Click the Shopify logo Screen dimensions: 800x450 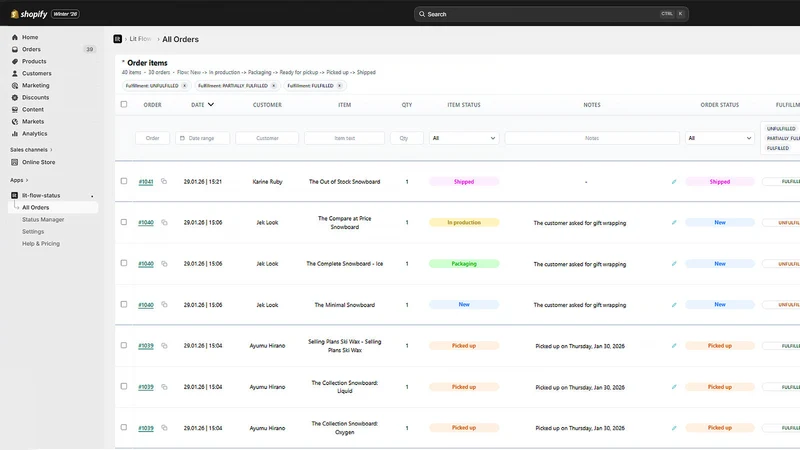29,14
